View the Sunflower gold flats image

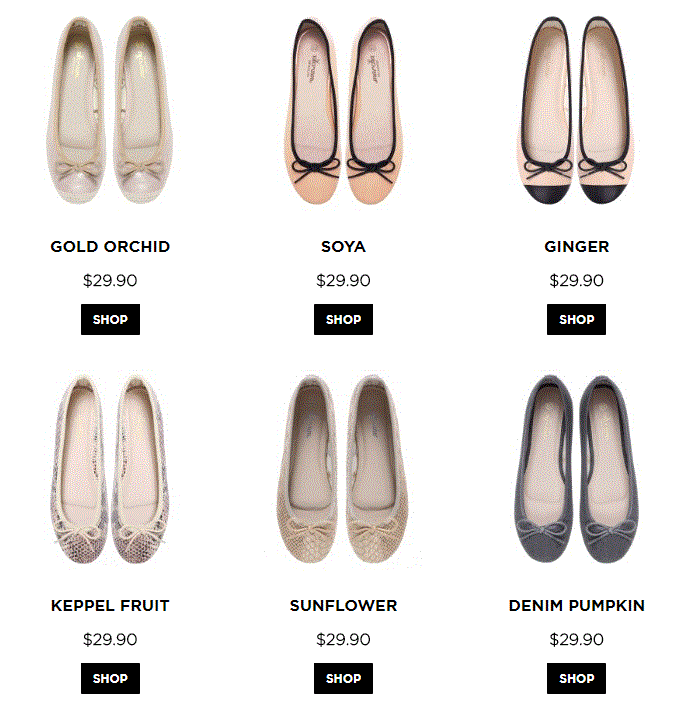[x=343, y=469]
